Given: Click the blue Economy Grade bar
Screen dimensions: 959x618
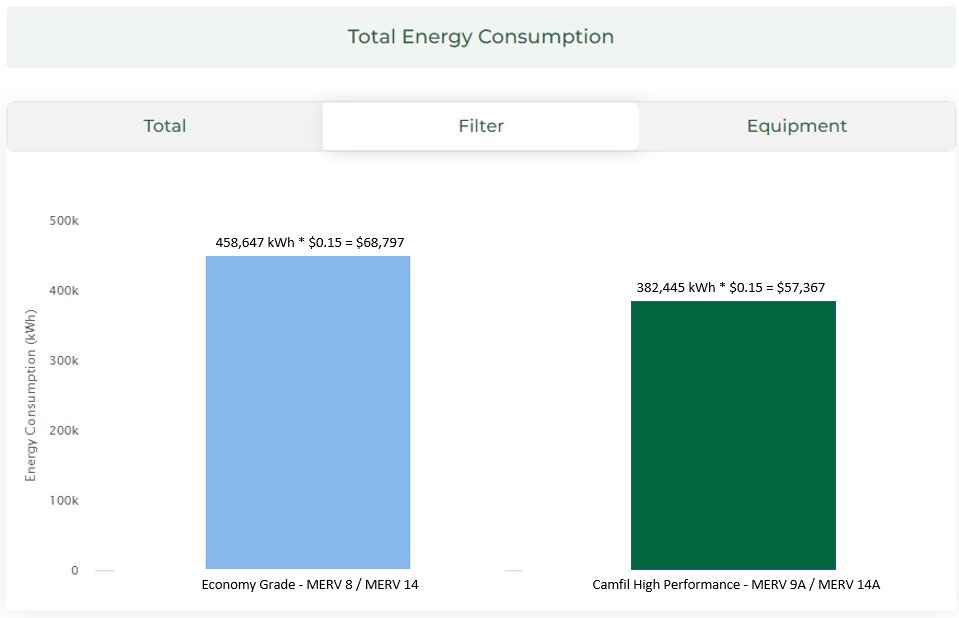Looking at the screenshot, I should pos(308,412).
